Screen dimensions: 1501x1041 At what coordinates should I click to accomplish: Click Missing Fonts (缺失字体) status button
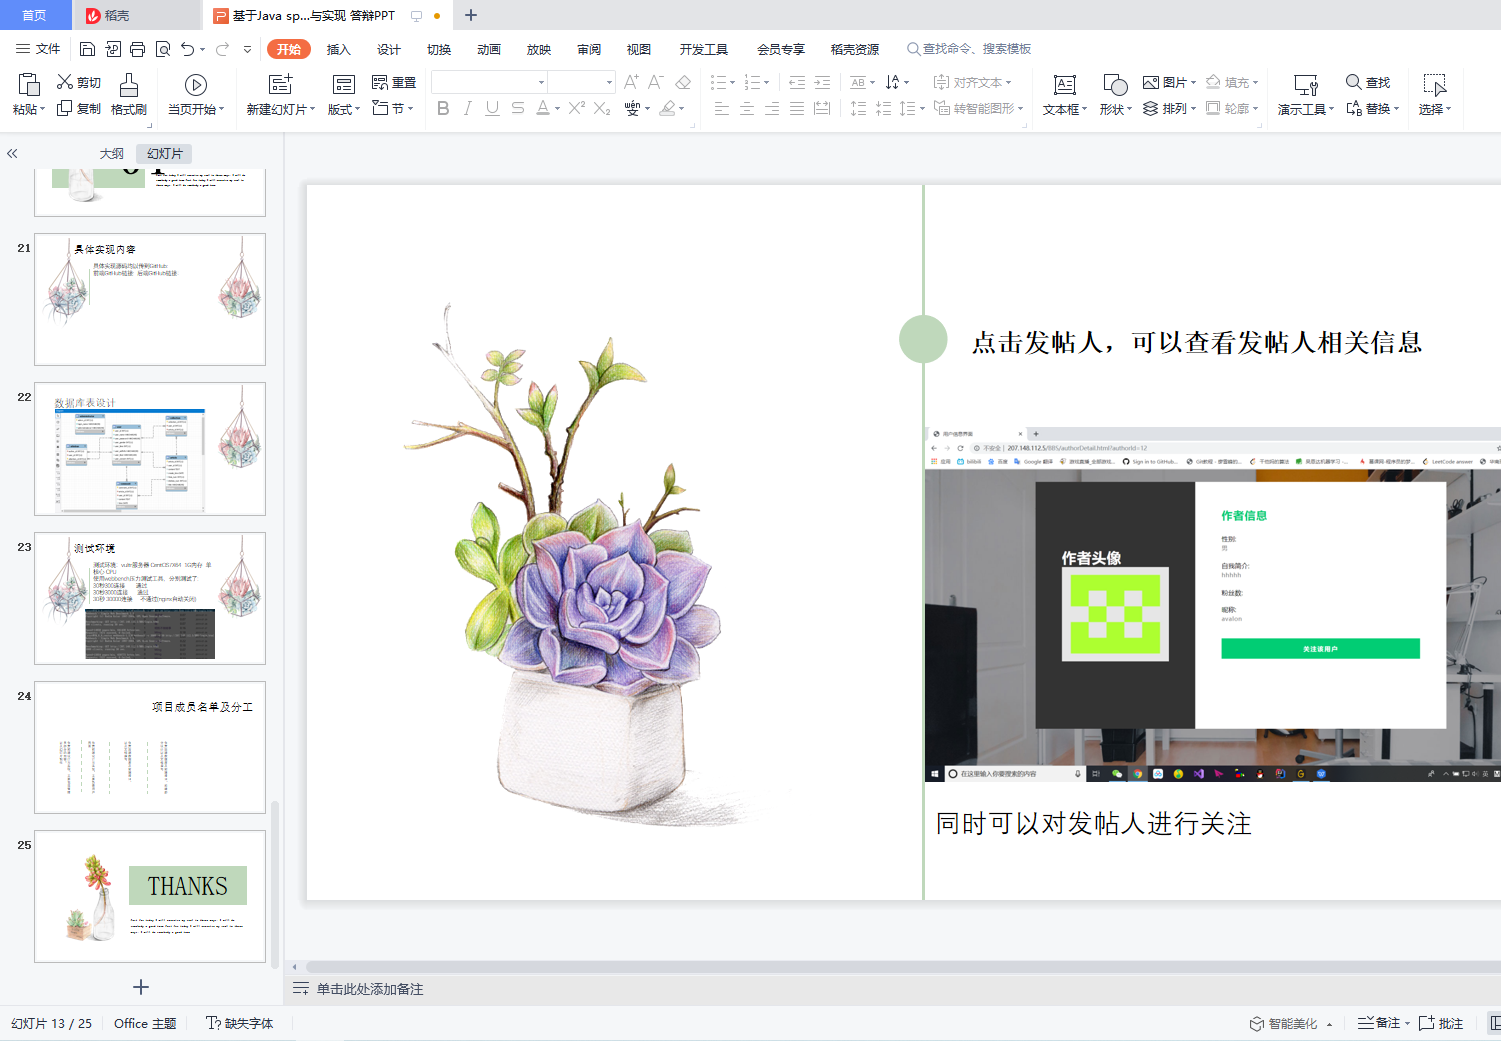tap(239, 1023)
